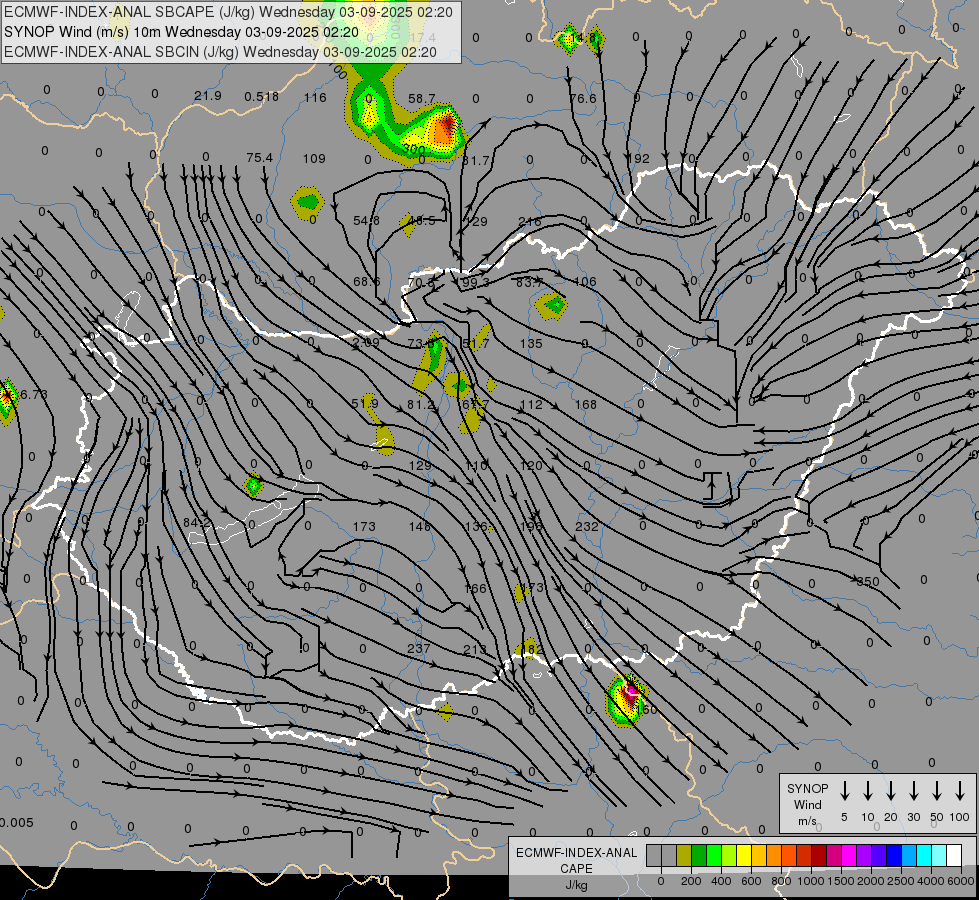Click the red-orange CAPE maximum near 58.7
The image size is (979, 900).
tap(446, 126)
